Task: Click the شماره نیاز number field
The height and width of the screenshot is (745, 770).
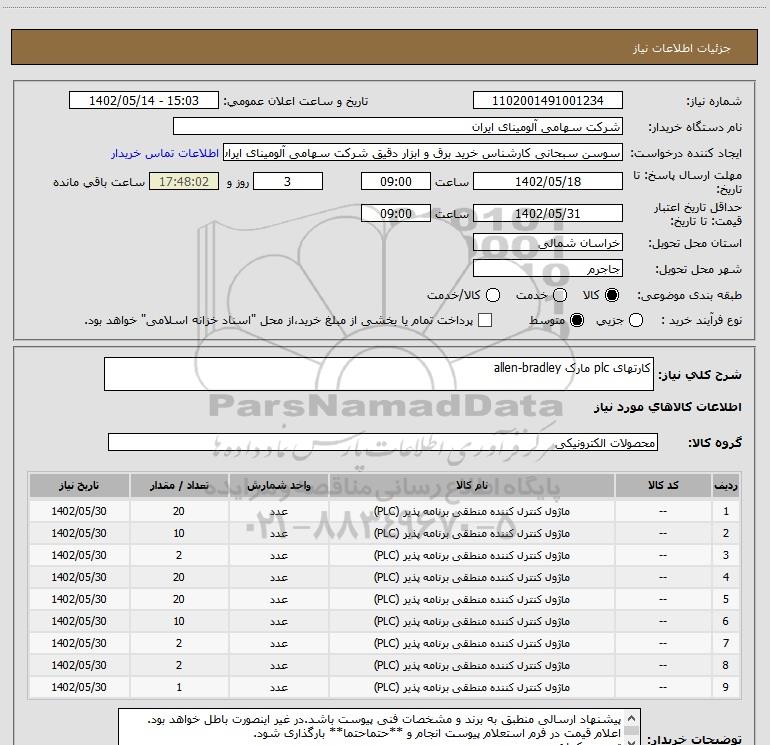Action: point(547,102)
